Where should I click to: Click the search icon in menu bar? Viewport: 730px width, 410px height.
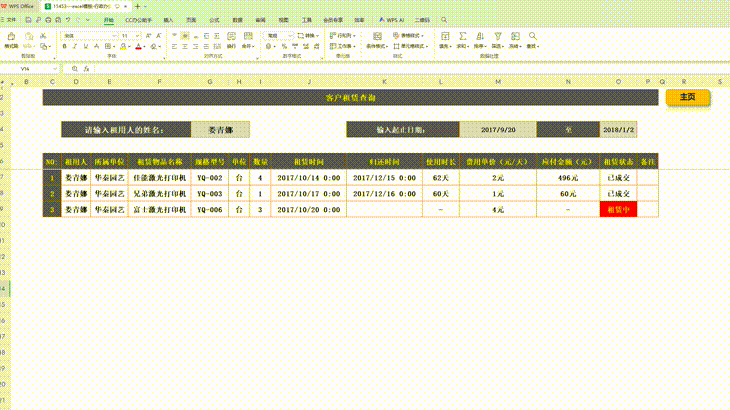click(444, 20)
